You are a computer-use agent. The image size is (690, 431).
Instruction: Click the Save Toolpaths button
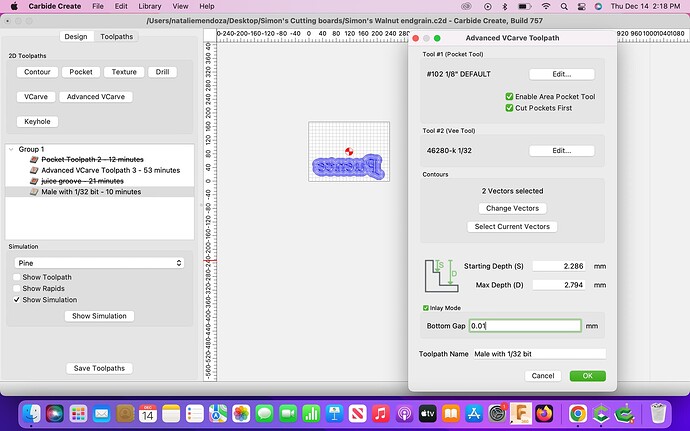tap(99, 368)
